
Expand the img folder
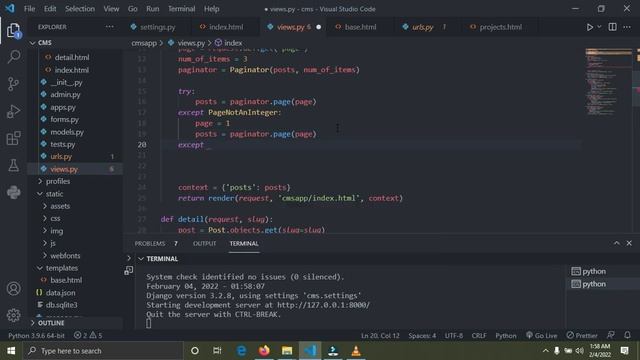tap(56, 231)
